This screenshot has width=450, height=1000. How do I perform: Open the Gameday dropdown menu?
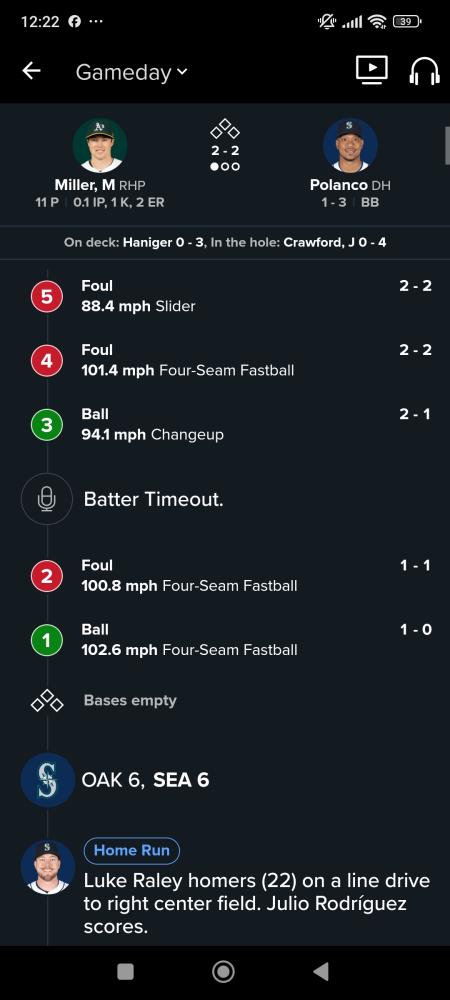(x=131, y=72)
